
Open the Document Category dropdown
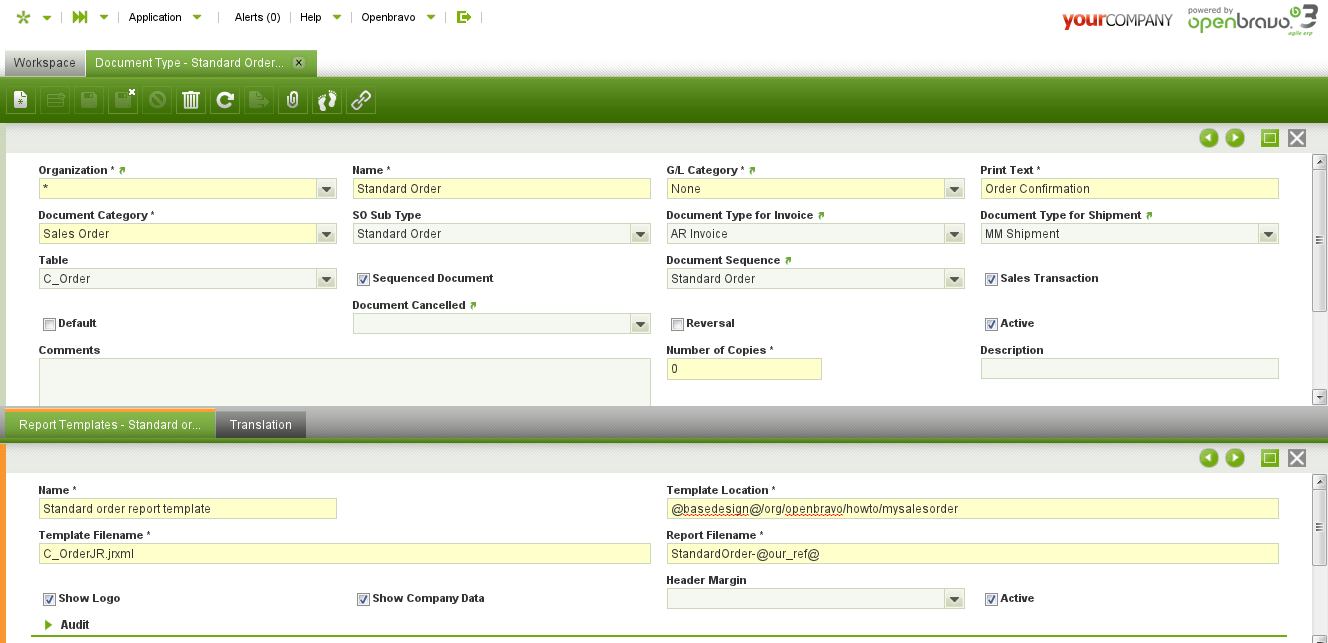(x=326, y=234)
